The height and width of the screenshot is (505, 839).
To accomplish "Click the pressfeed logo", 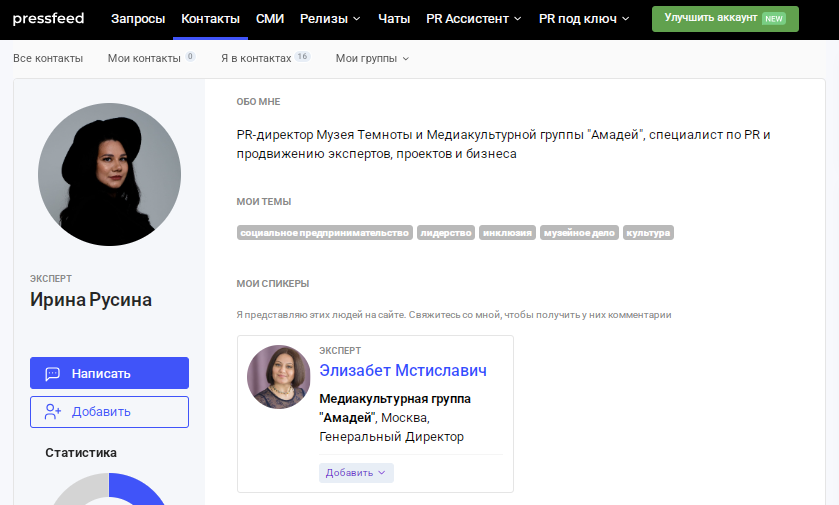I will click(48, 19).
